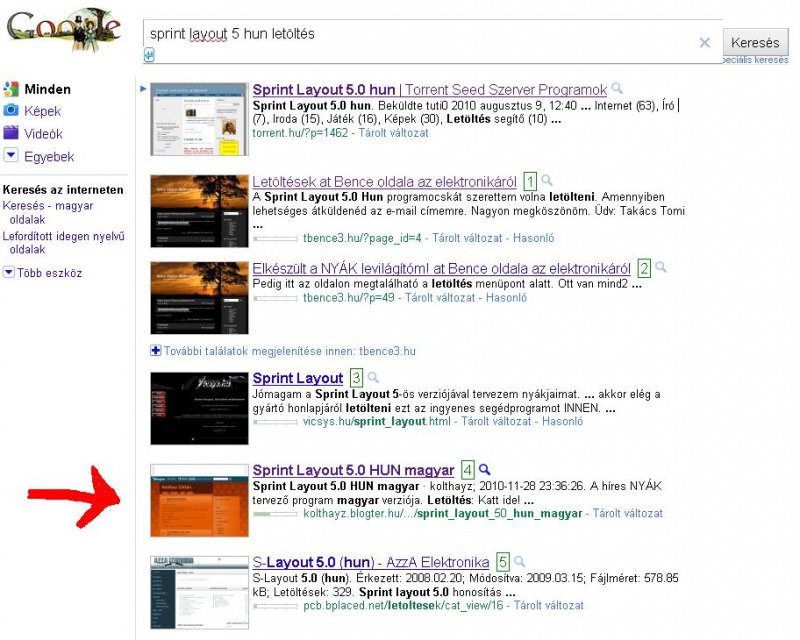Select the Minden search category

(x=47, y=89)
